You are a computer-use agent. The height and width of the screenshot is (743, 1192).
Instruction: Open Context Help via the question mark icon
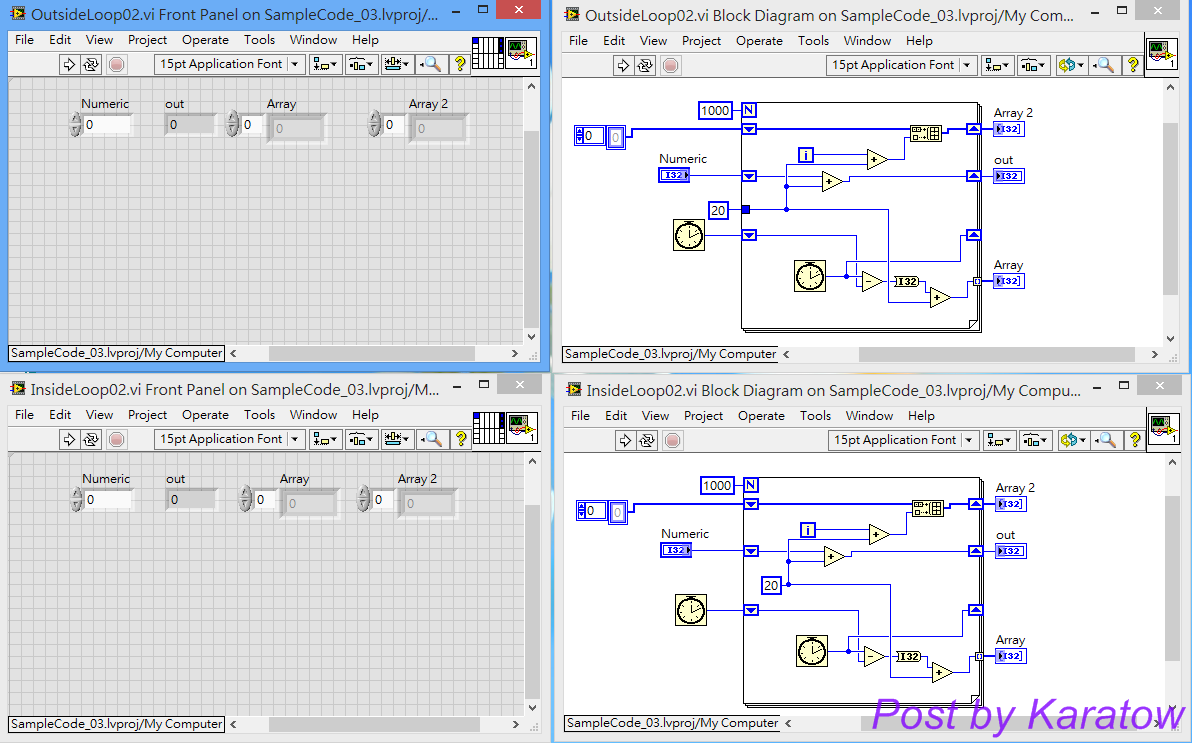[x=460, y=64]
